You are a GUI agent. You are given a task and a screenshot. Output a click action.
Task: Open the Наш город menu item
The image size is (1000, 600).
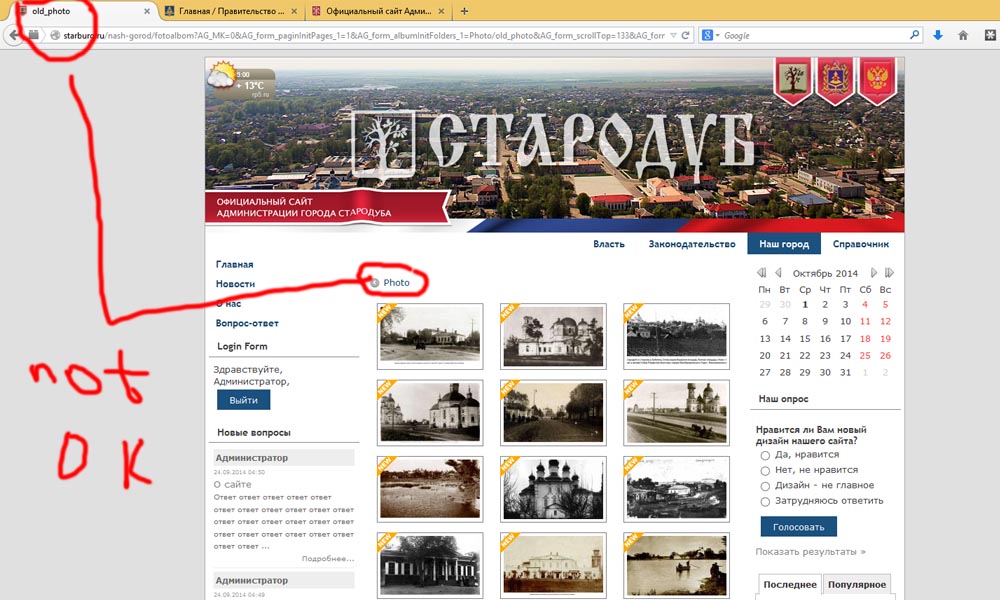[x=784, y=244]
